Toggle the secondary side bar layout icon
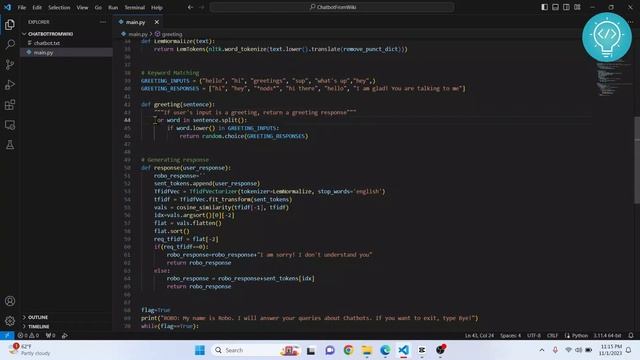This screenshot has height=360, width=640. point(566,7)
